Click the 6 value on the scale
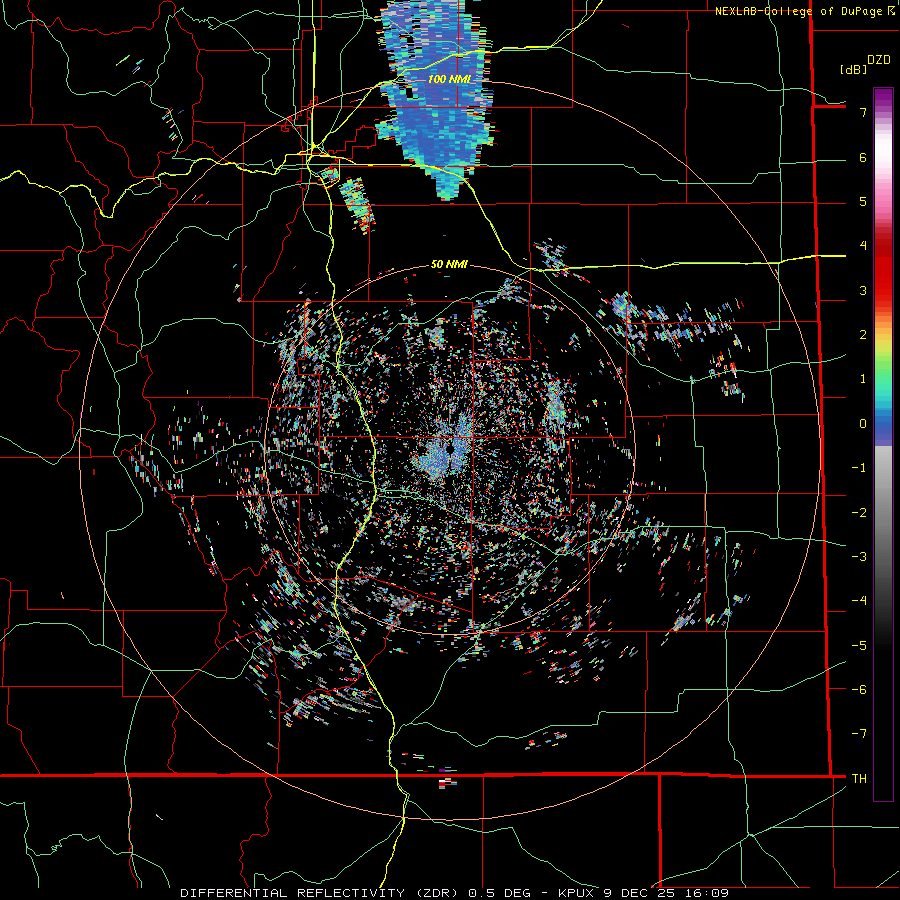This screenshot has width=900, height=900. (x=863, y=157)
